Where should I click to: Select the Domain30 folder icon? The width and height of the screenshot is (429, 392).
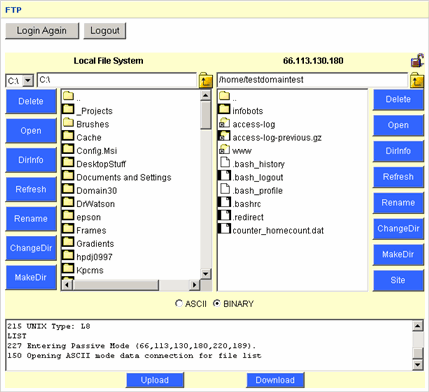tap(68, 189)
